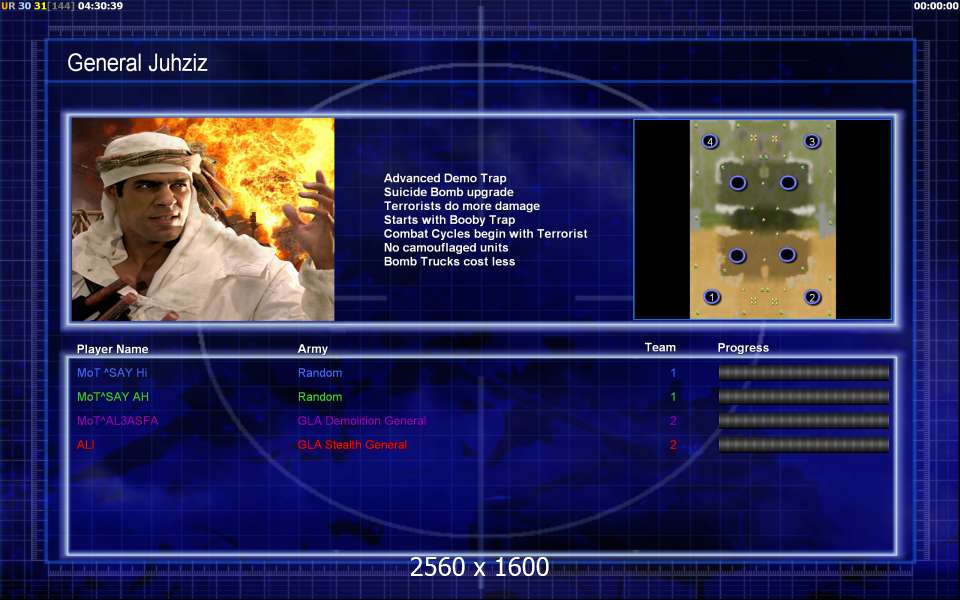
Task: Click the team number for ALI
Action: (673, 444)
